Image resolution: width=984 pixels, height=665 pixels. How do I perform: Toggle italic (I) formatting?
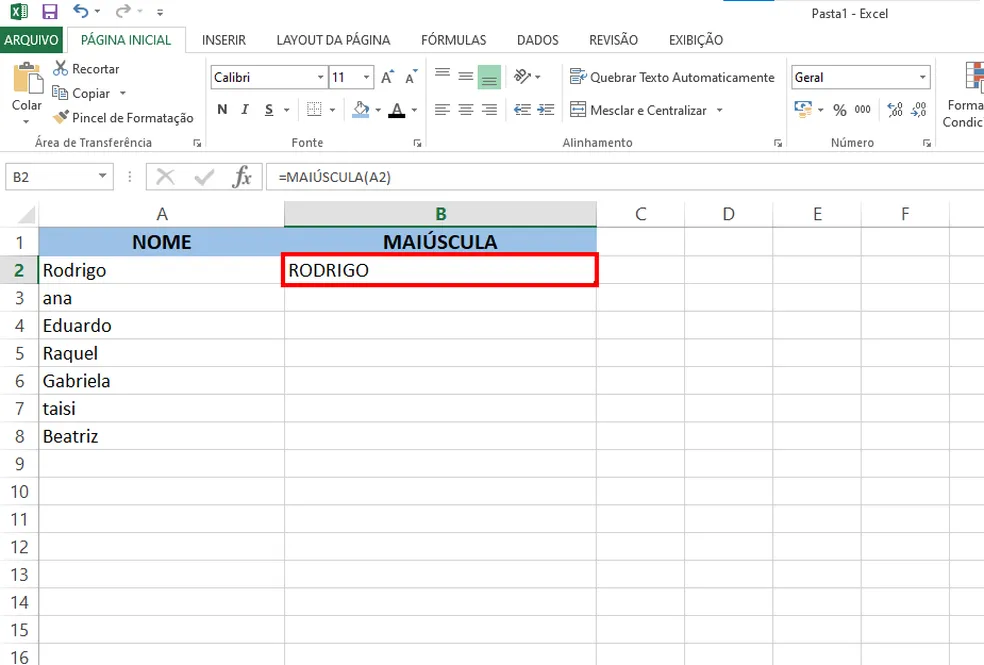[x=244, y=110]
